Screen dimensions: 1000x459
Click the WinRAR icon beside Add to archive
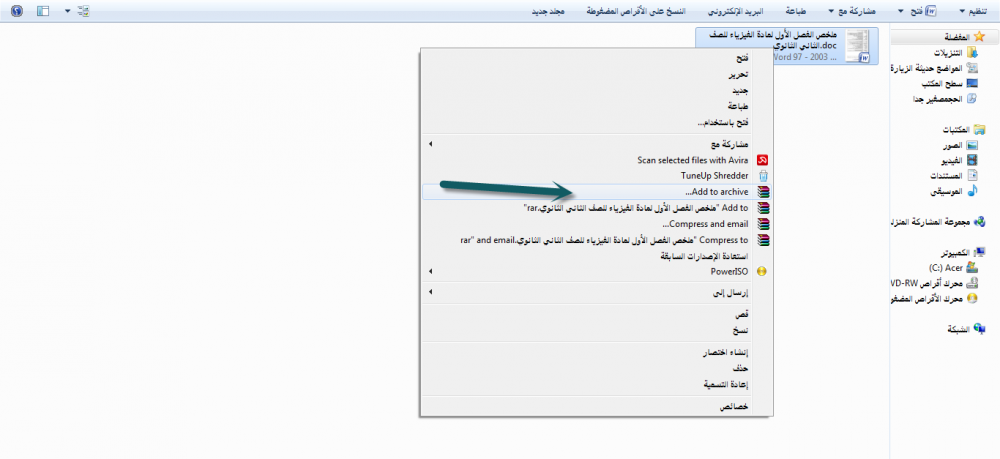(x=763, y=191)
